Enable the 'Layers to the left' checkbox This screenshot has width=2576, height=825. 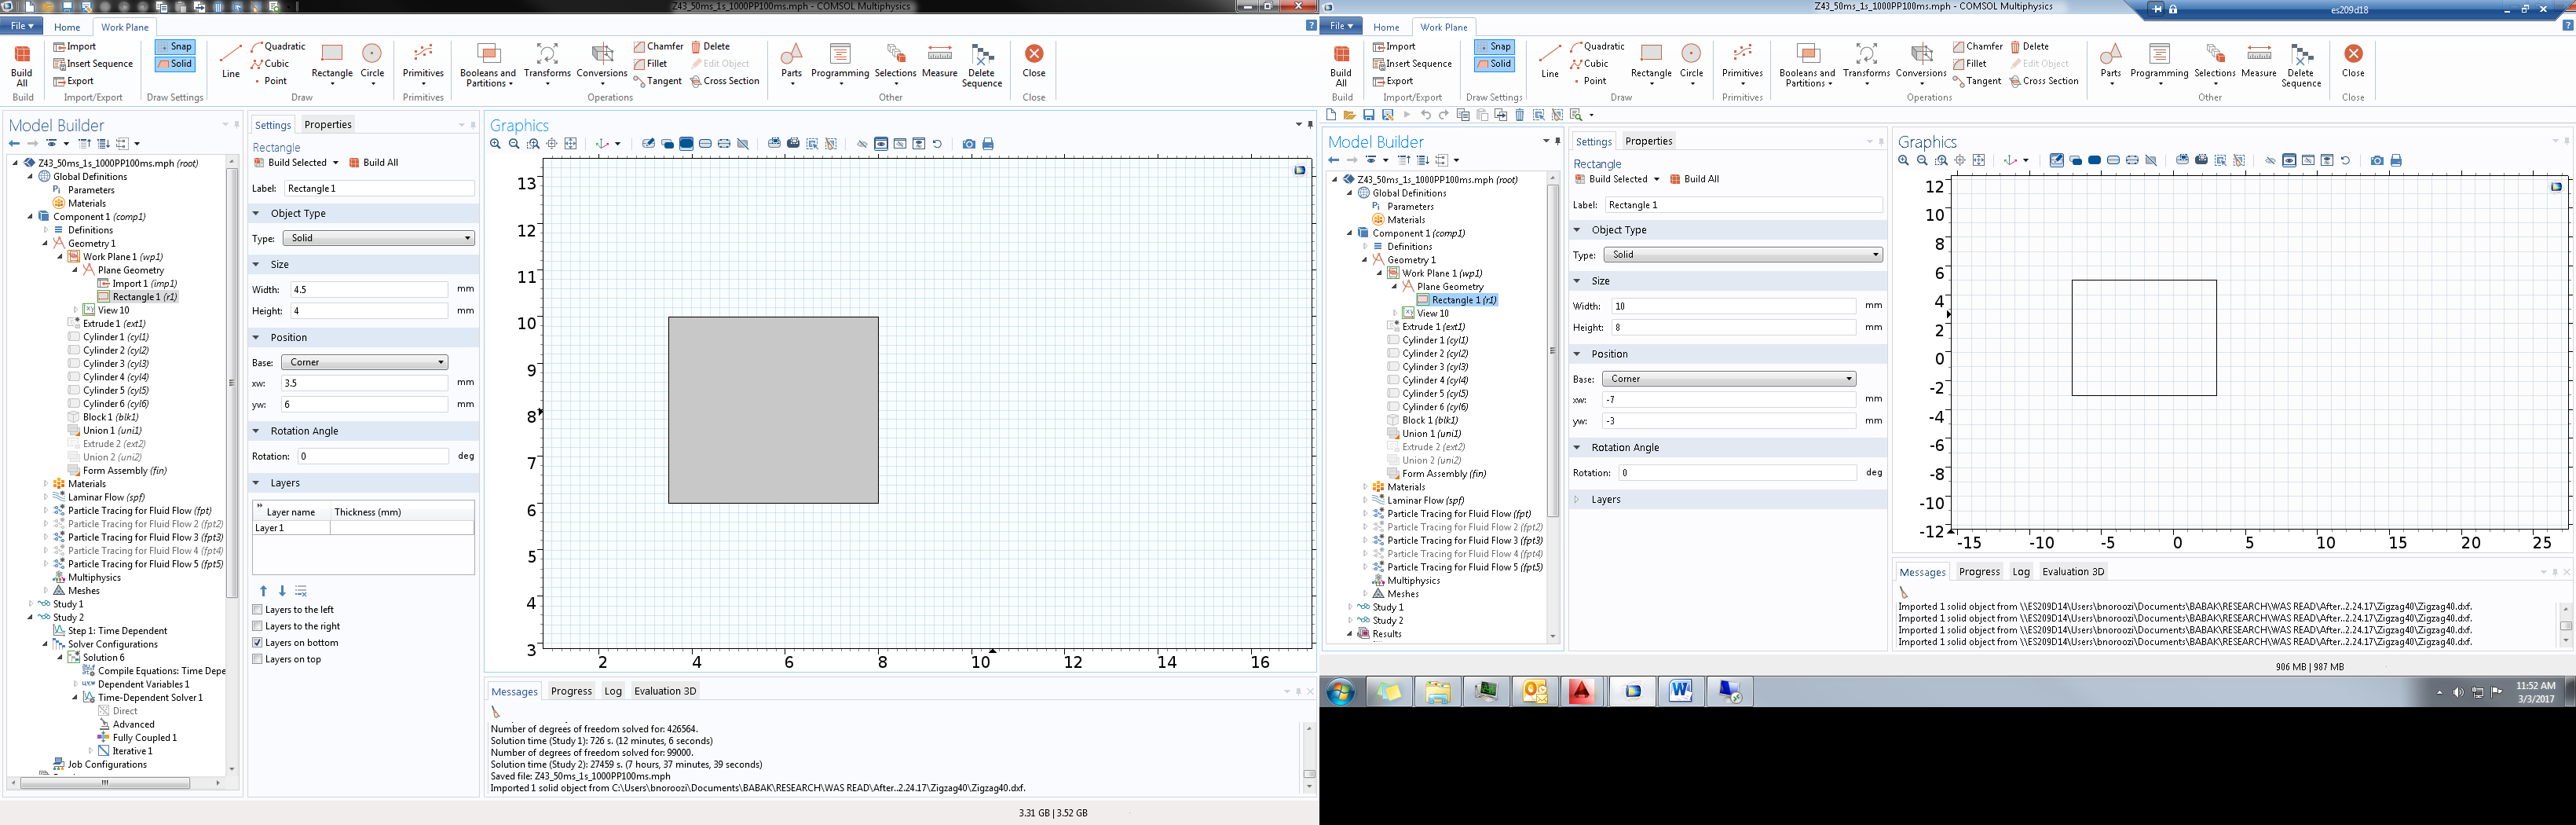coord(258,610)
